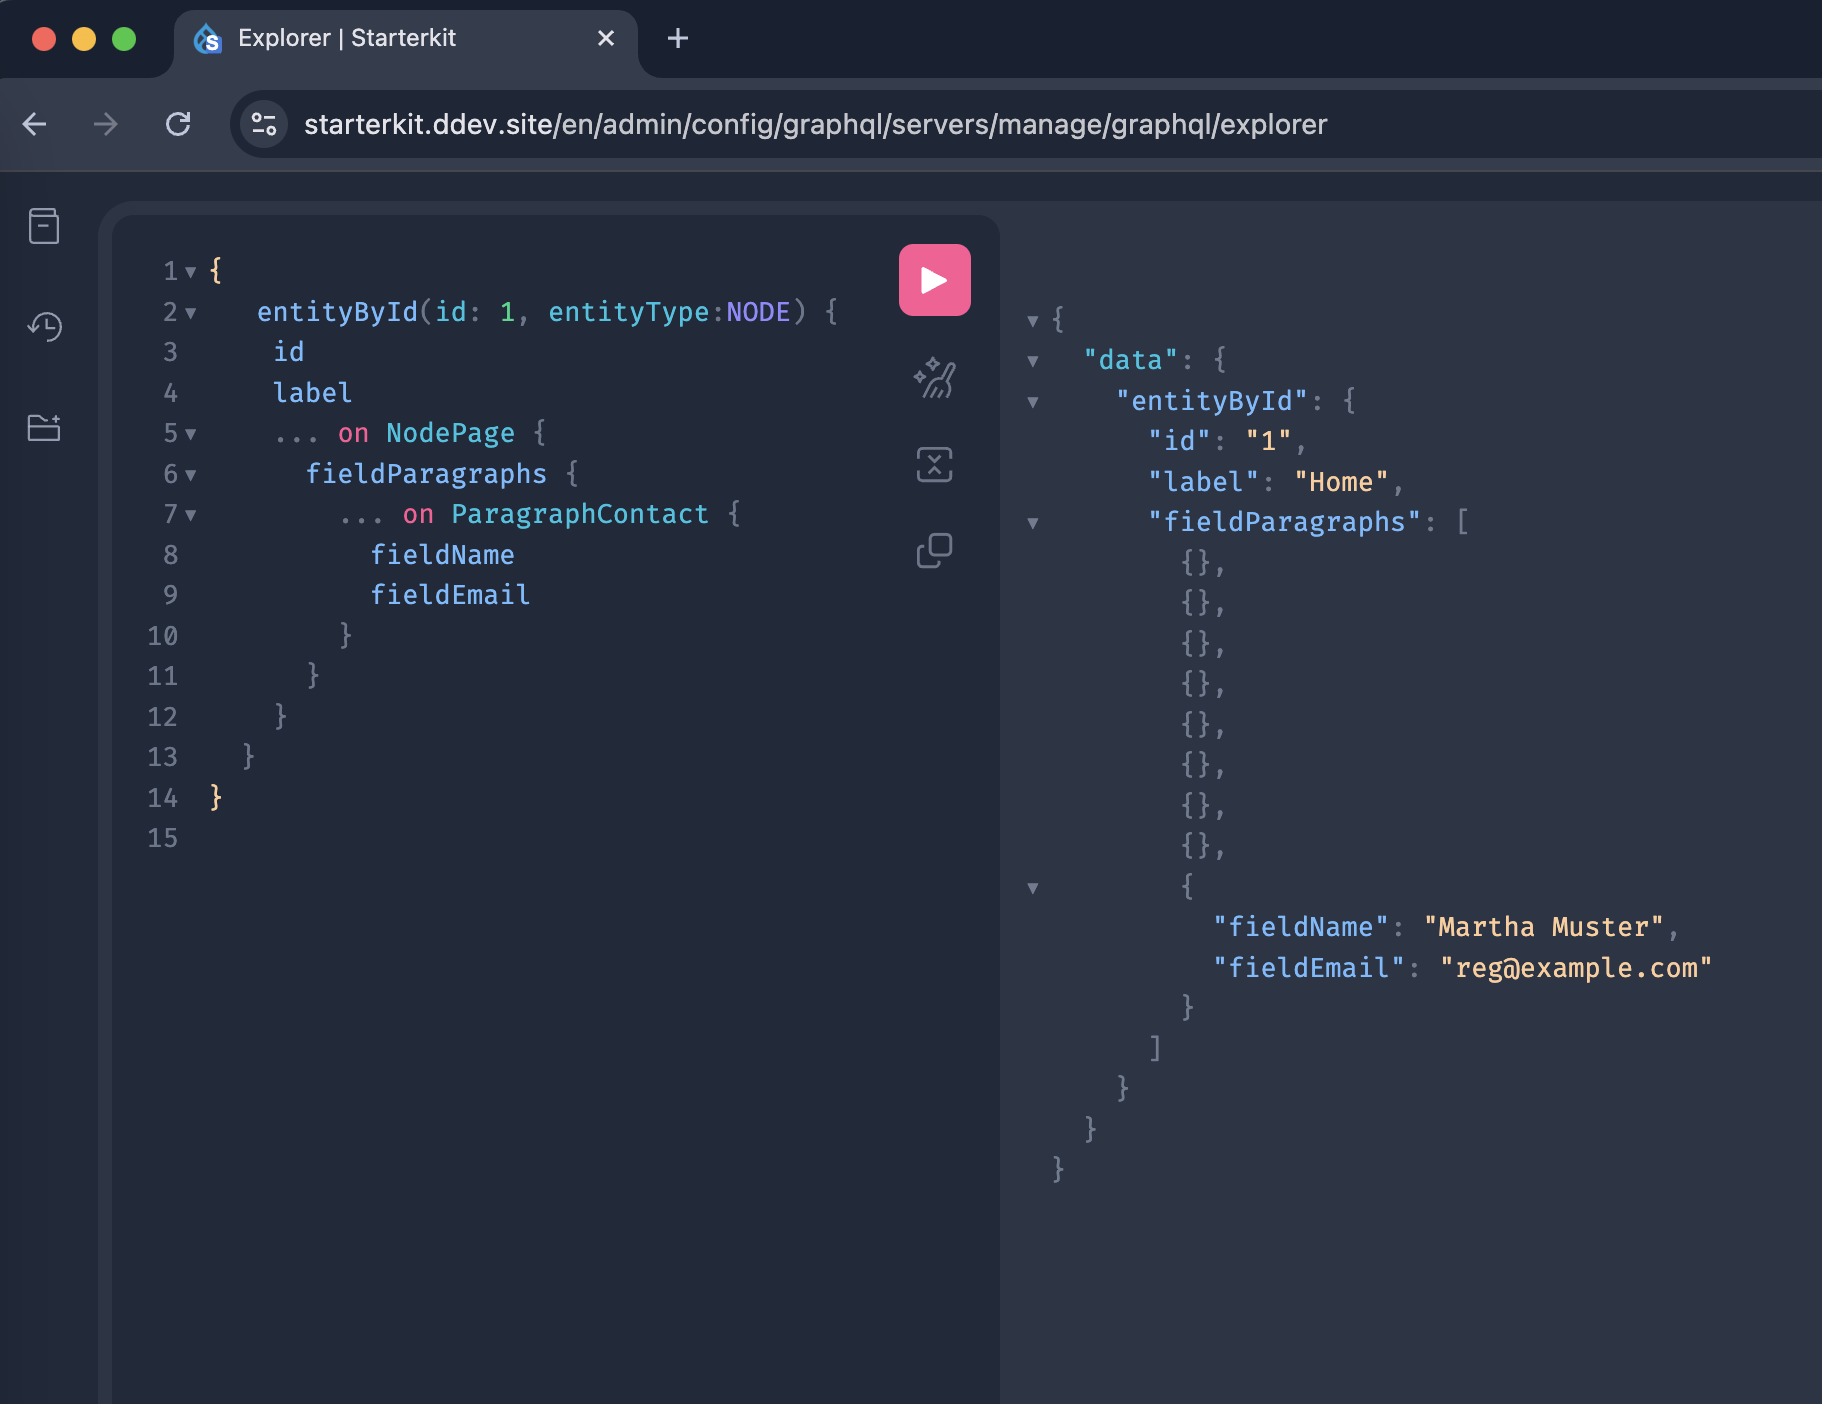Collapse the root response object arrow
The image size is (1822, 1404).
1033,320
